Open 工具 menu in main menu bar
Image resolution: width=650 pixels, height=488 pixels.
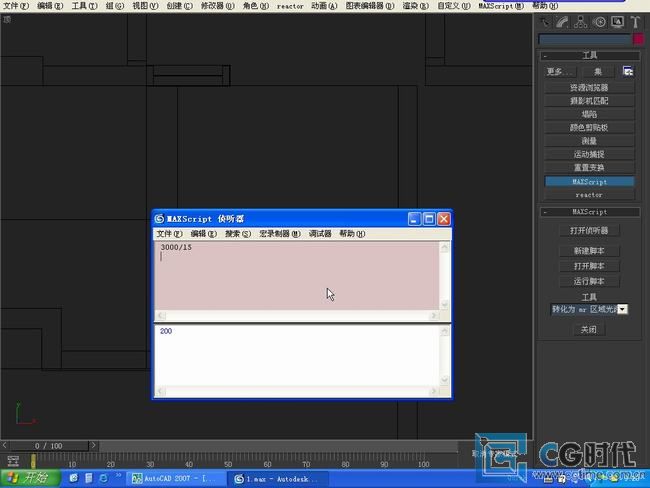point(84,6)
